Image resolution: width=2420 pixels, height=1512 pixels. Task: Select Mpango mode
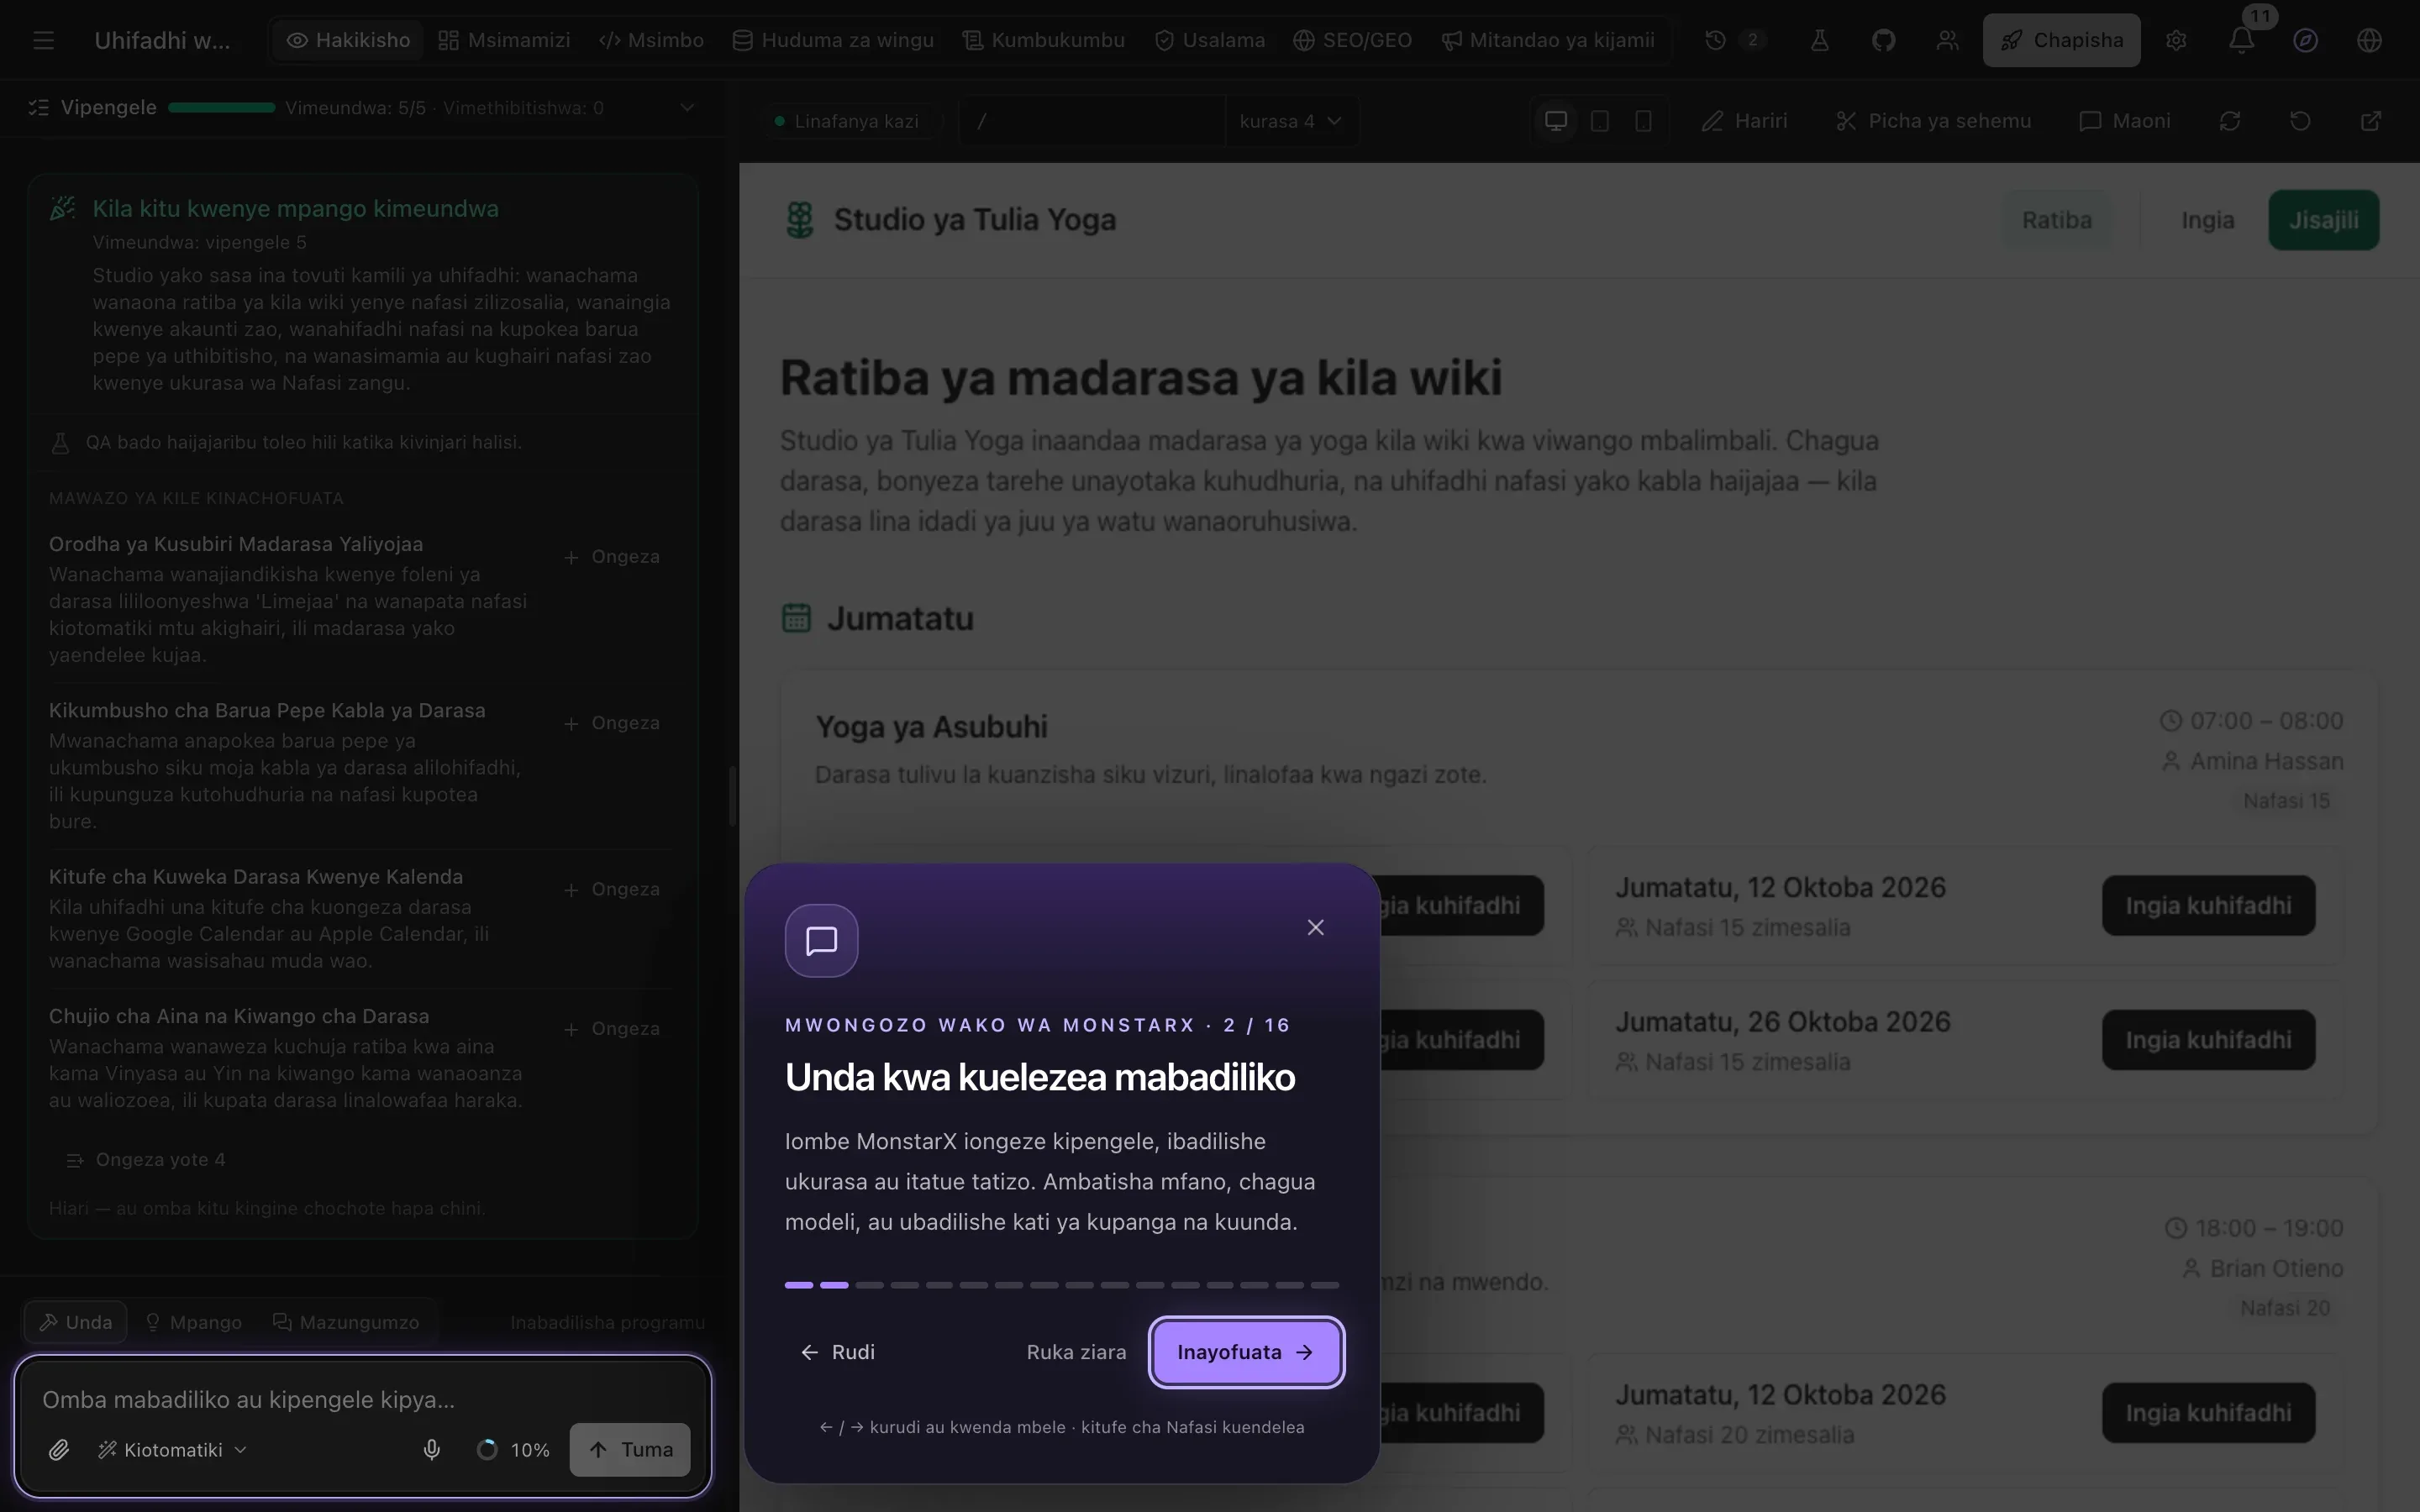[x=193, y=1322]
